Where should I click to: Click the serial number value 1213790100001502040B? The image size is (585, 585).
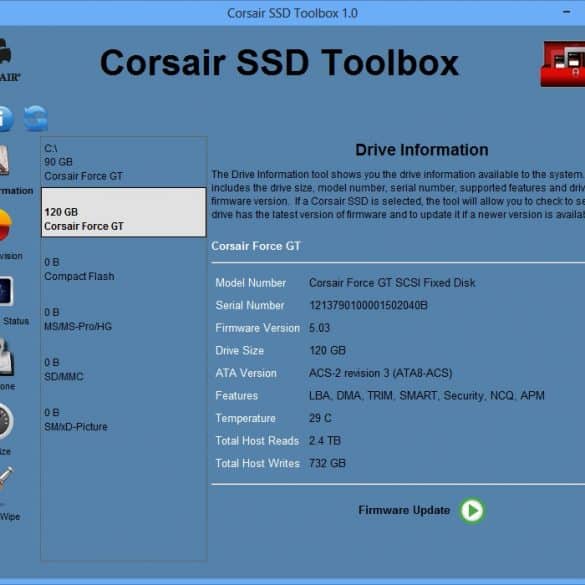click(x=368, y=306)
